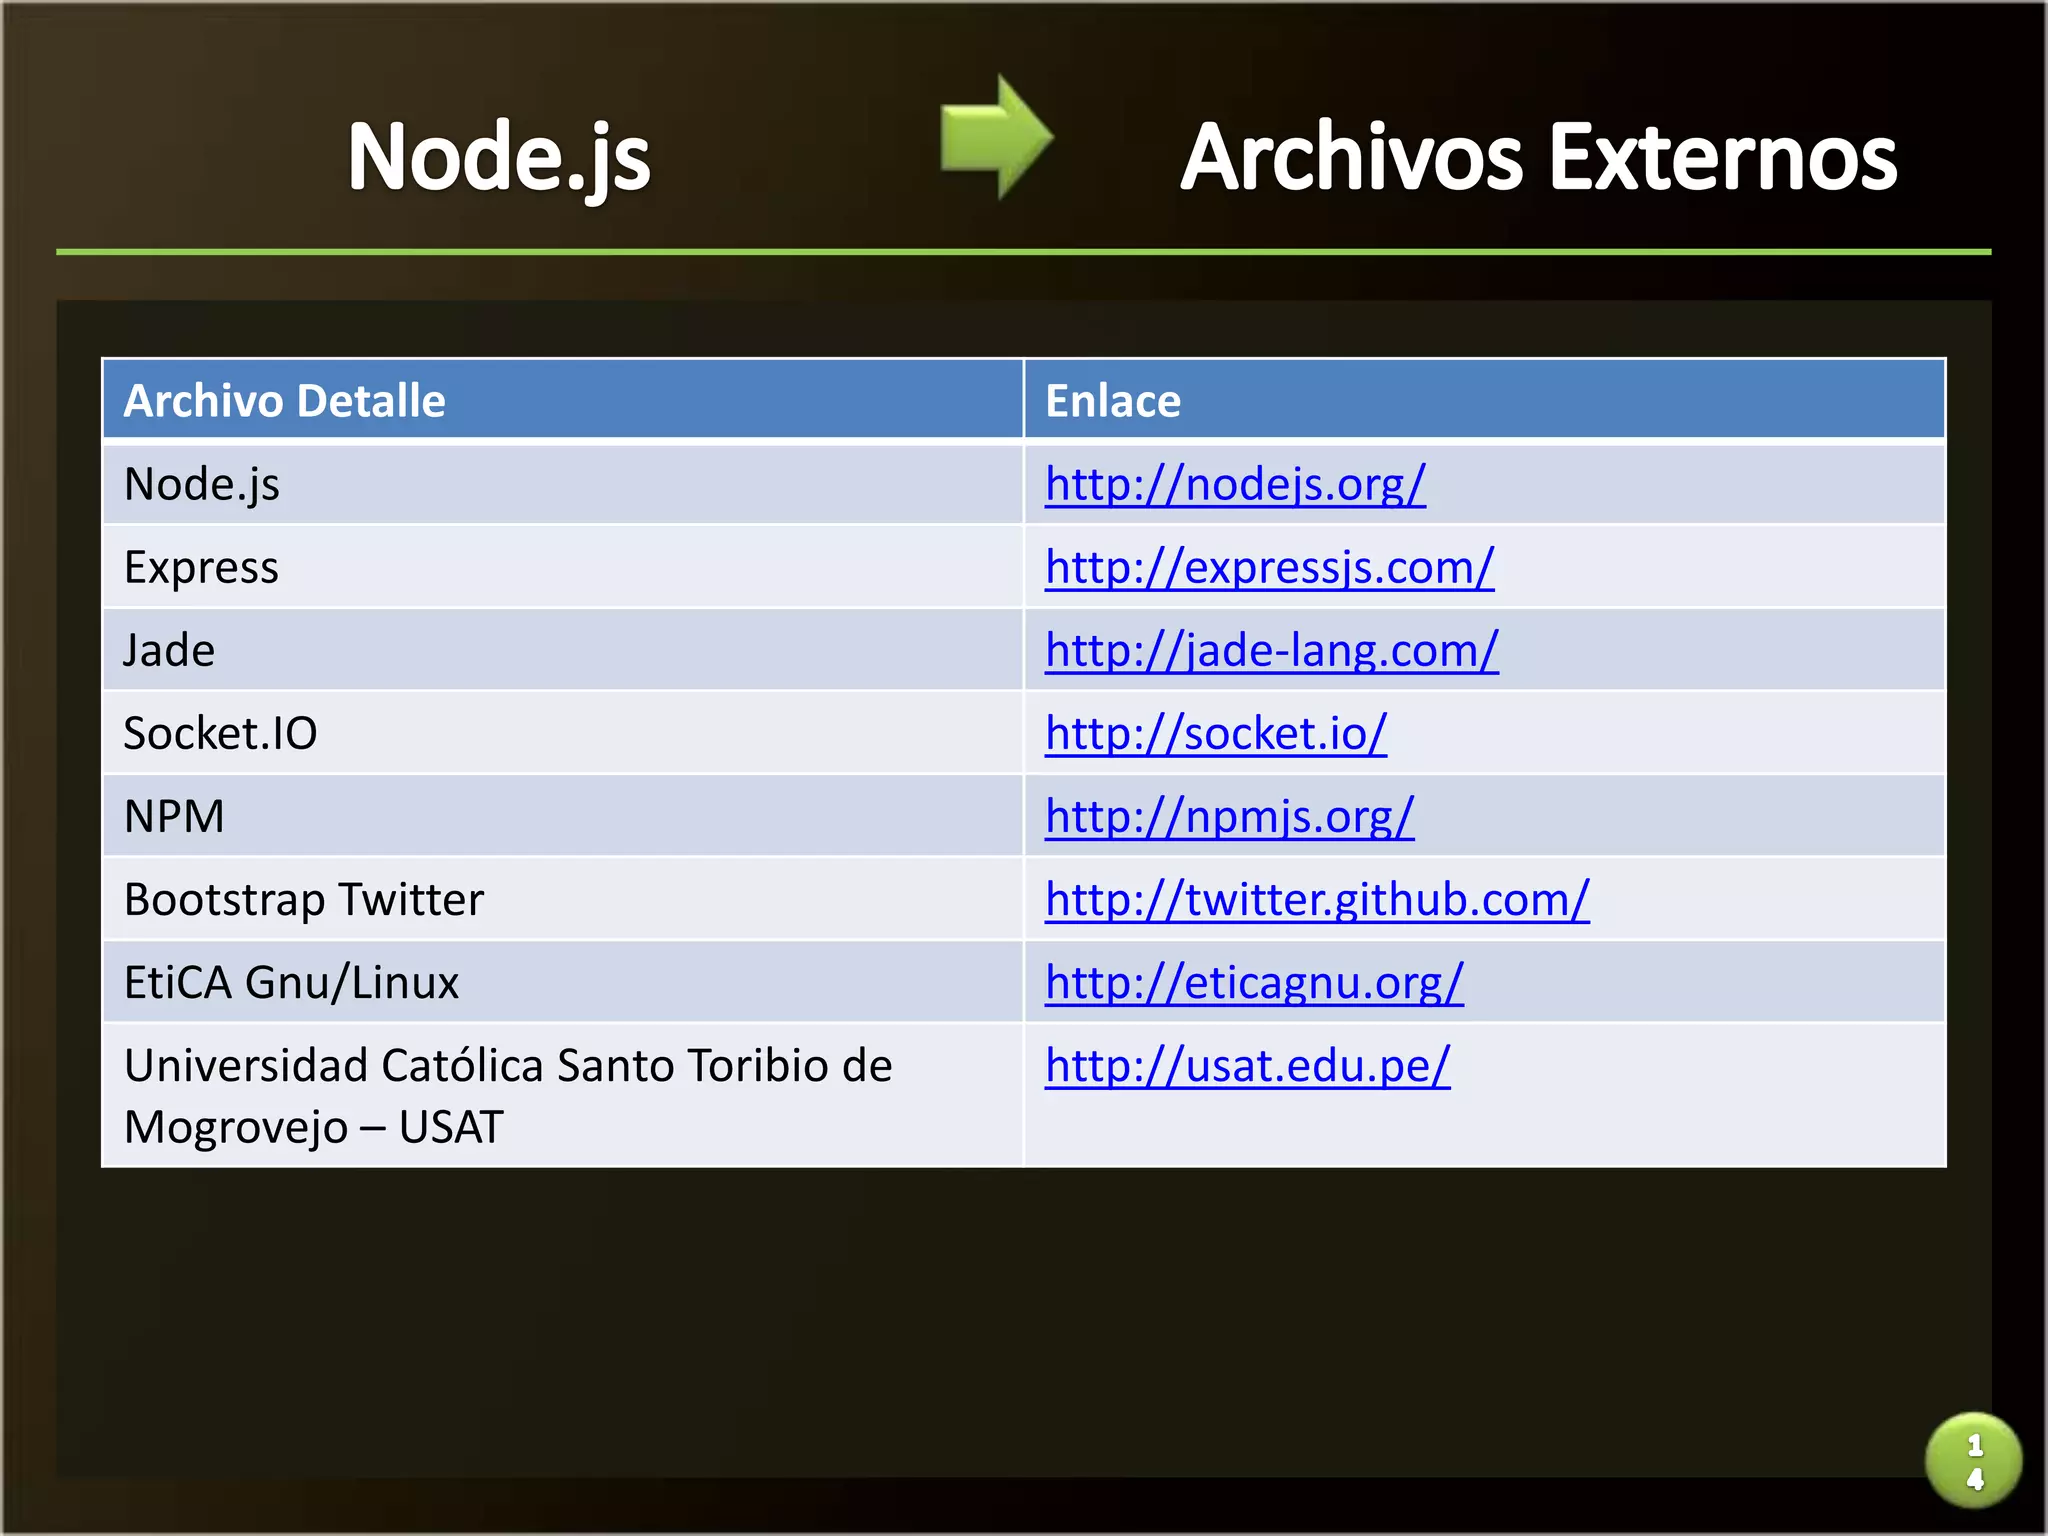Select the "Bootstrap Twitter" table cell
Viewport: 2048px width, 1536px height.
click(563, 899)
